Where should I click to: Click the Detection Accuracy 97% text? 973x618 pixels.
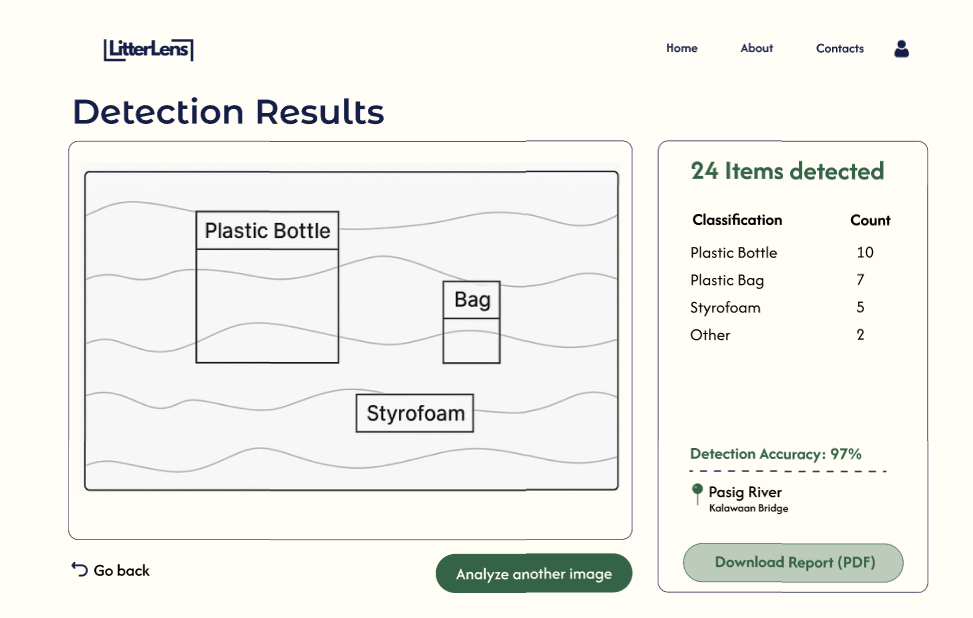click(x=776, y=454)
